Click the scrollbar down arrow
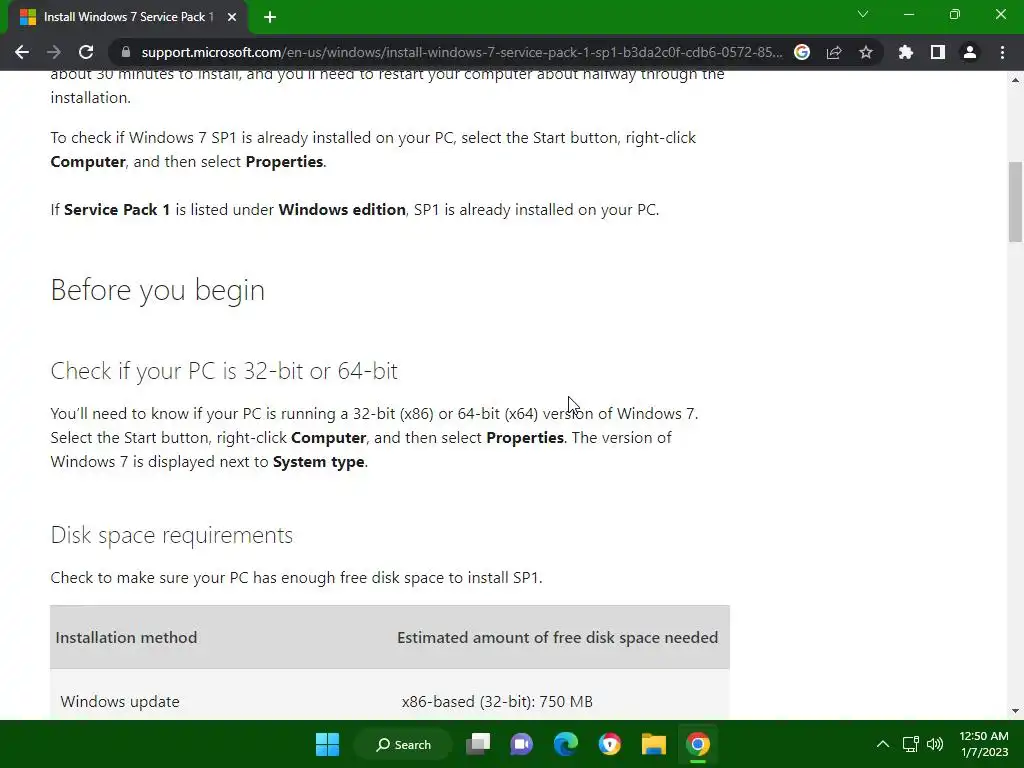Screen dimensions: 1024x768 1015,711
